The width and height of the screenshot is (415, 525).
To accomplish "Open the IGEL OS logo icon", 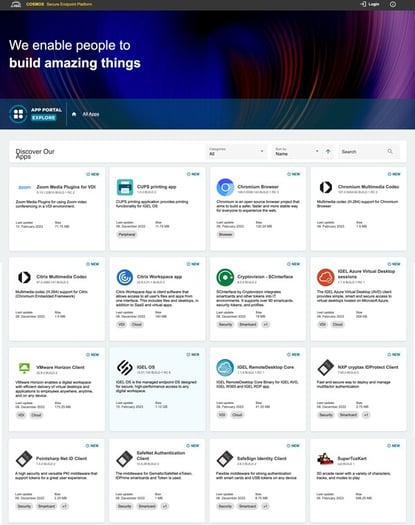I will click(125, 368).
